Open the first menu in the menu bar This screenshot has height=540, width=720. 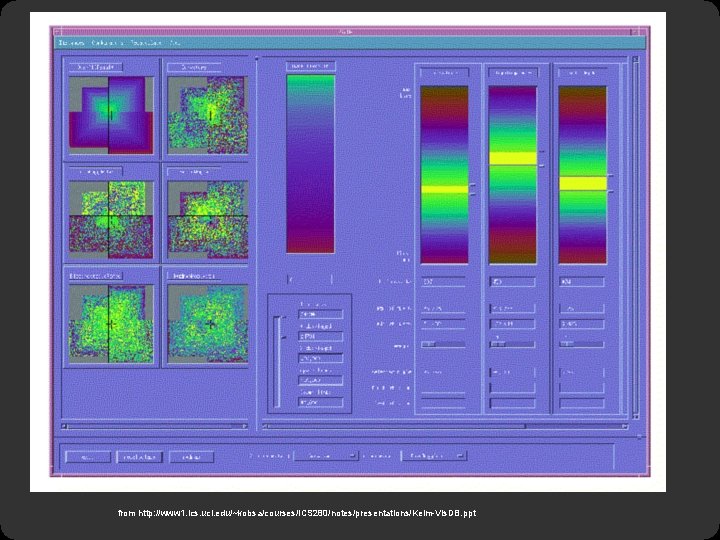72,43
